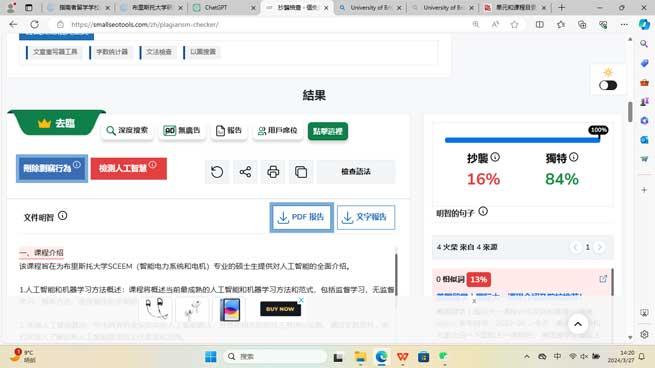
Task: Open Copilot icon in Edge sidebar
Action: 644,25
